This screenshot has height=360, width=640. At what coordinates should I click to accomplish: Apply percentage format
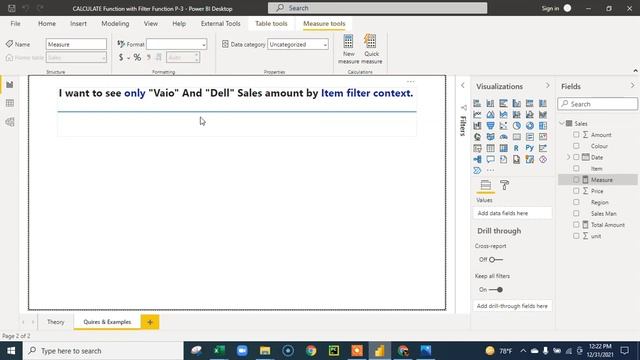coord(137,58)
